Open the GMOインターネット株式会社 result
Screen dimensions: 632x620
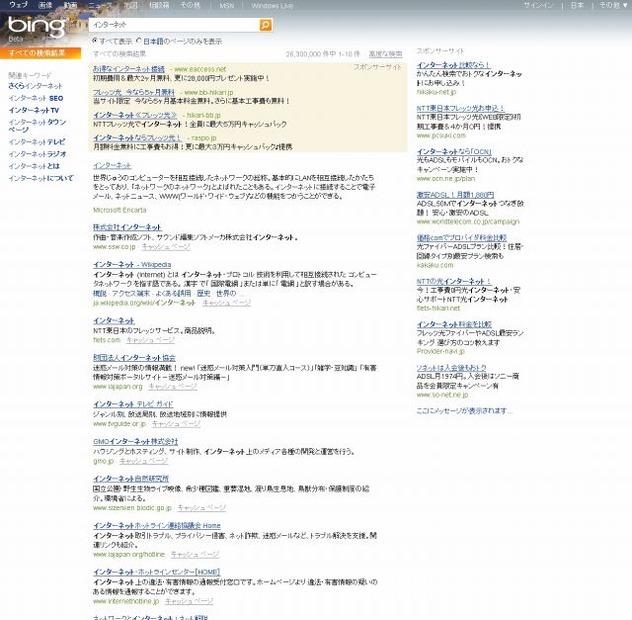tap(135, 442)
